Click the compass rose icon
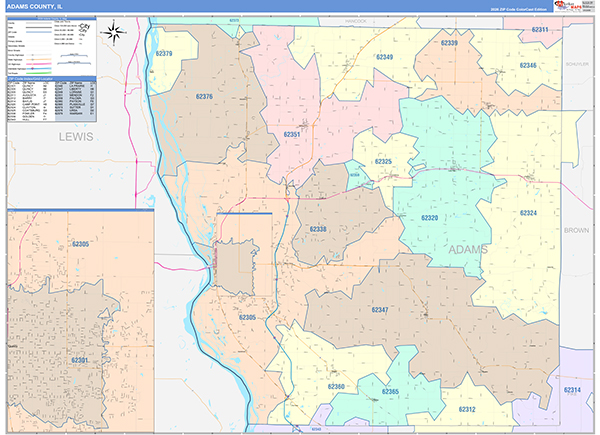Viewport: 600px width, 435px height. 113,32
